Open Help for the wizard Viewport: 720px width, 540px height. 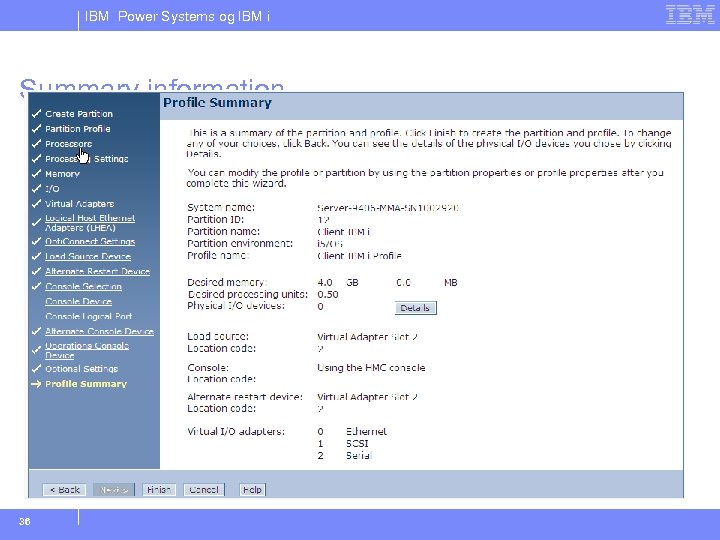(x=252, y=489)
